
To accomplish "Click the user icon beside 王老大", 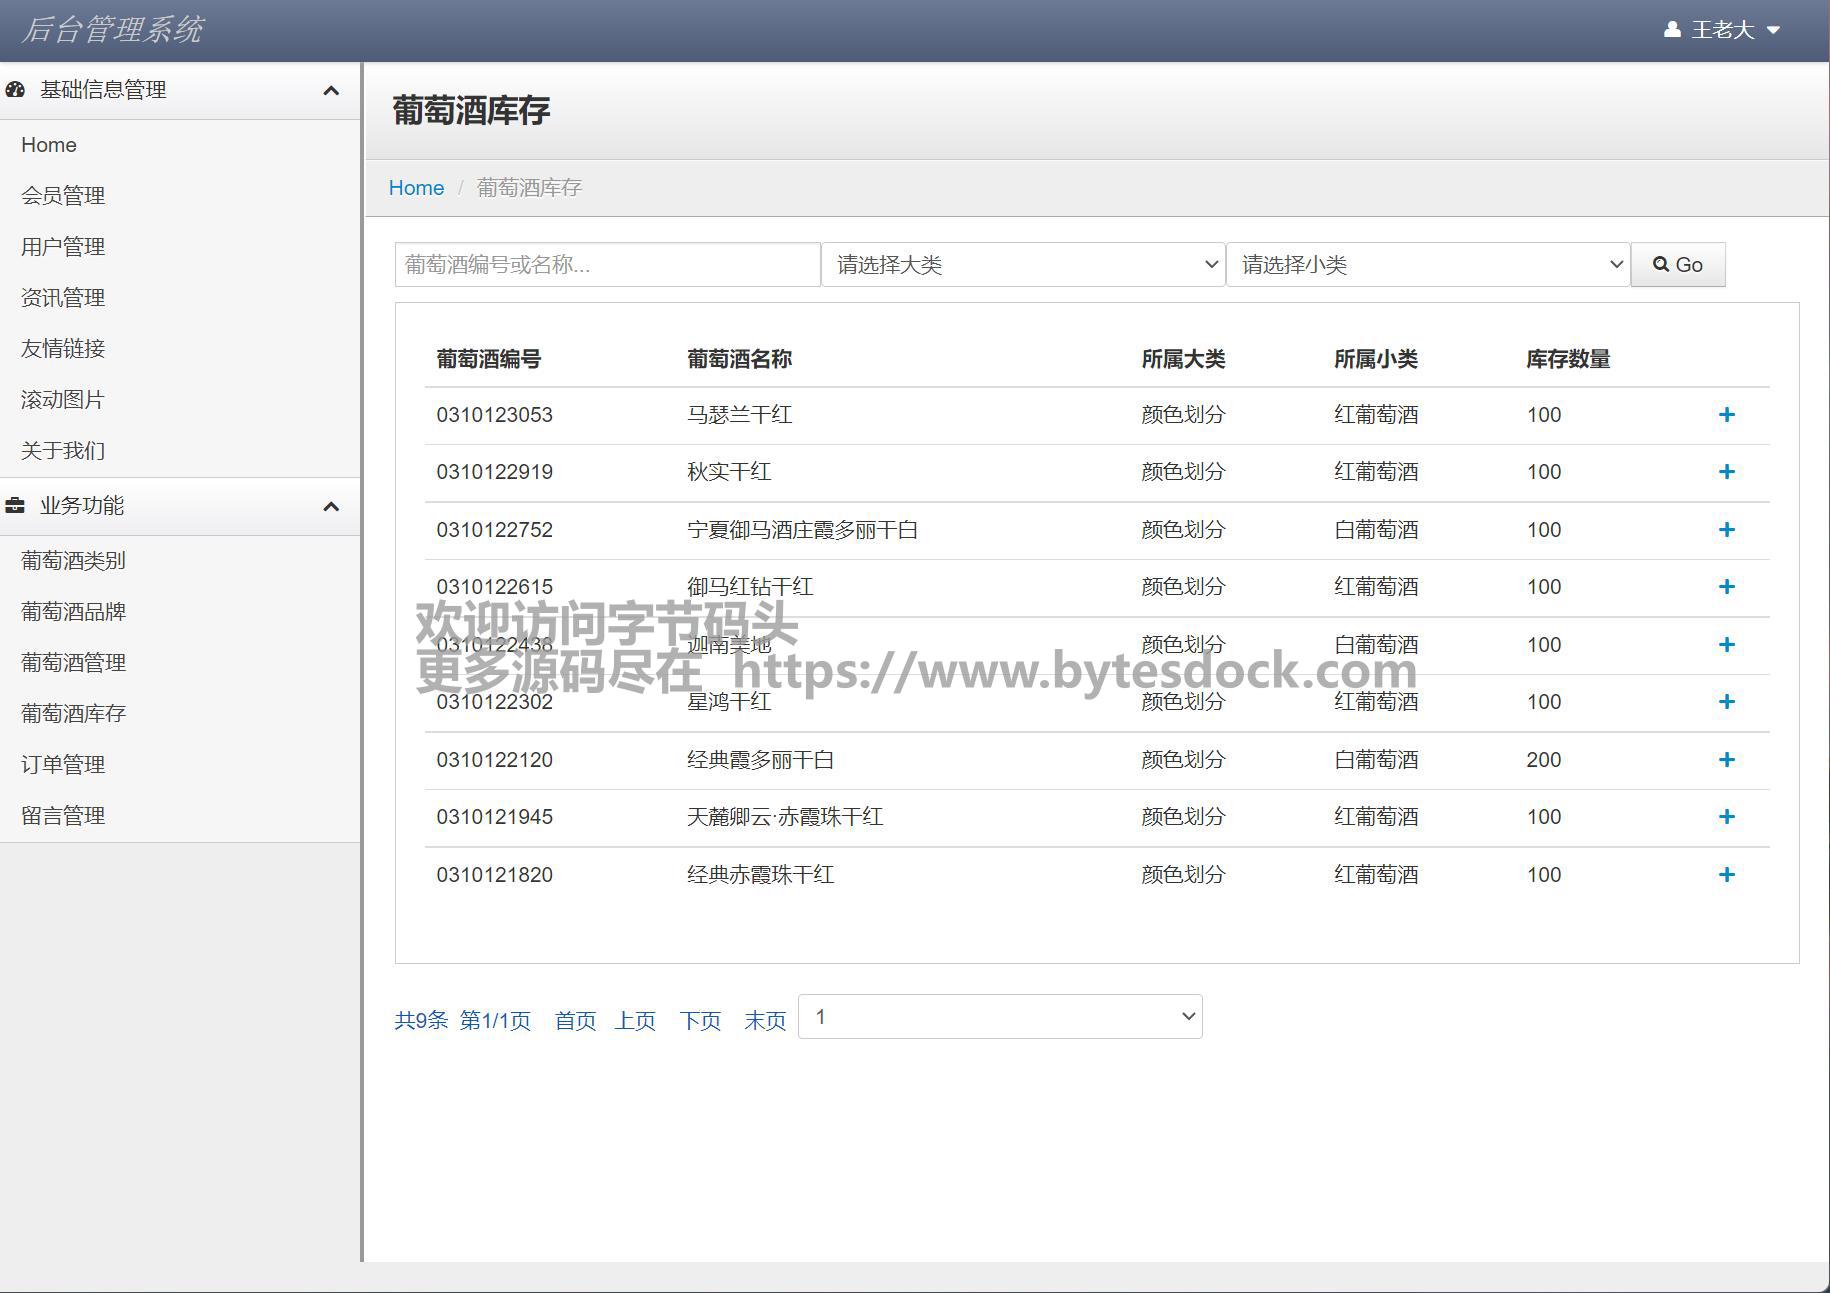I will coord(1671,30).
